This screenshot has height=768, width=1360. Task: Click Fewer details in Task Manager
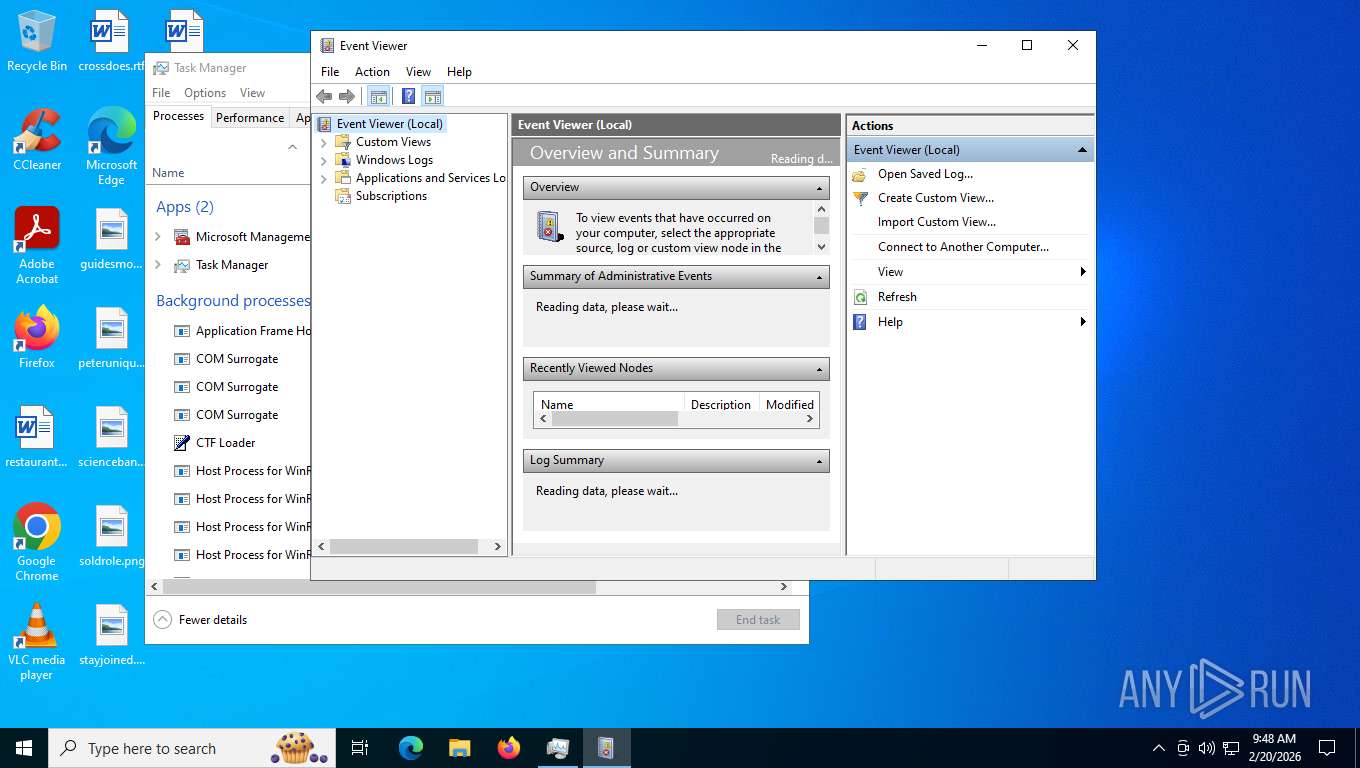coord(200,620)
